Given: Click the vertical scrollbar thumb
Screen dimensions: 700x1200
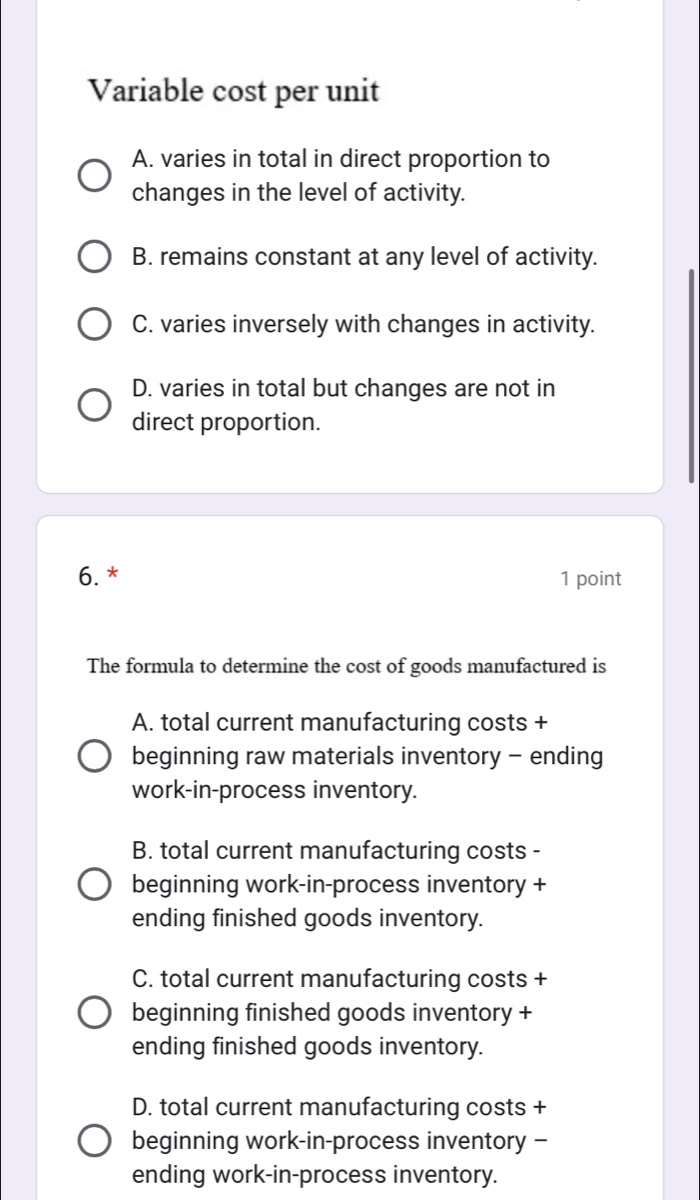Looking at the screenshot, I should [691, 373].
